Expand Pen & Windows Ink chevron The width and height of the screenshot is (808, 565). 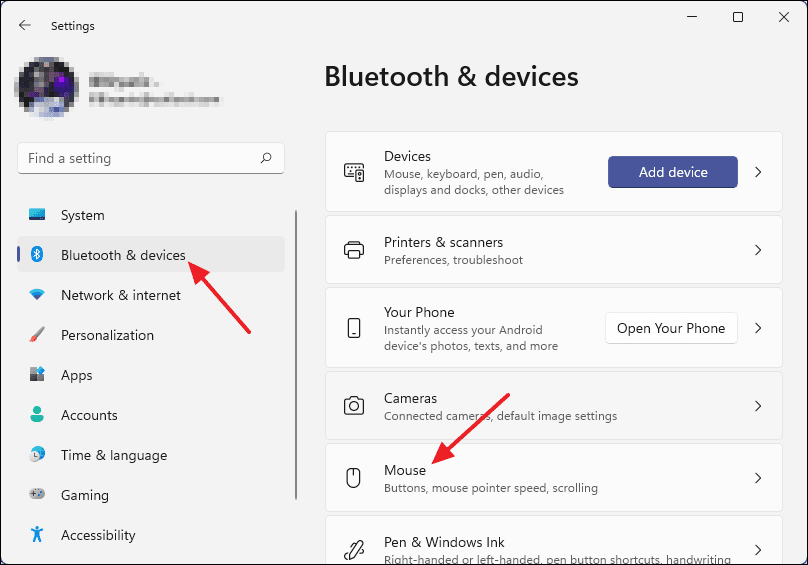[x=758, y=550]
